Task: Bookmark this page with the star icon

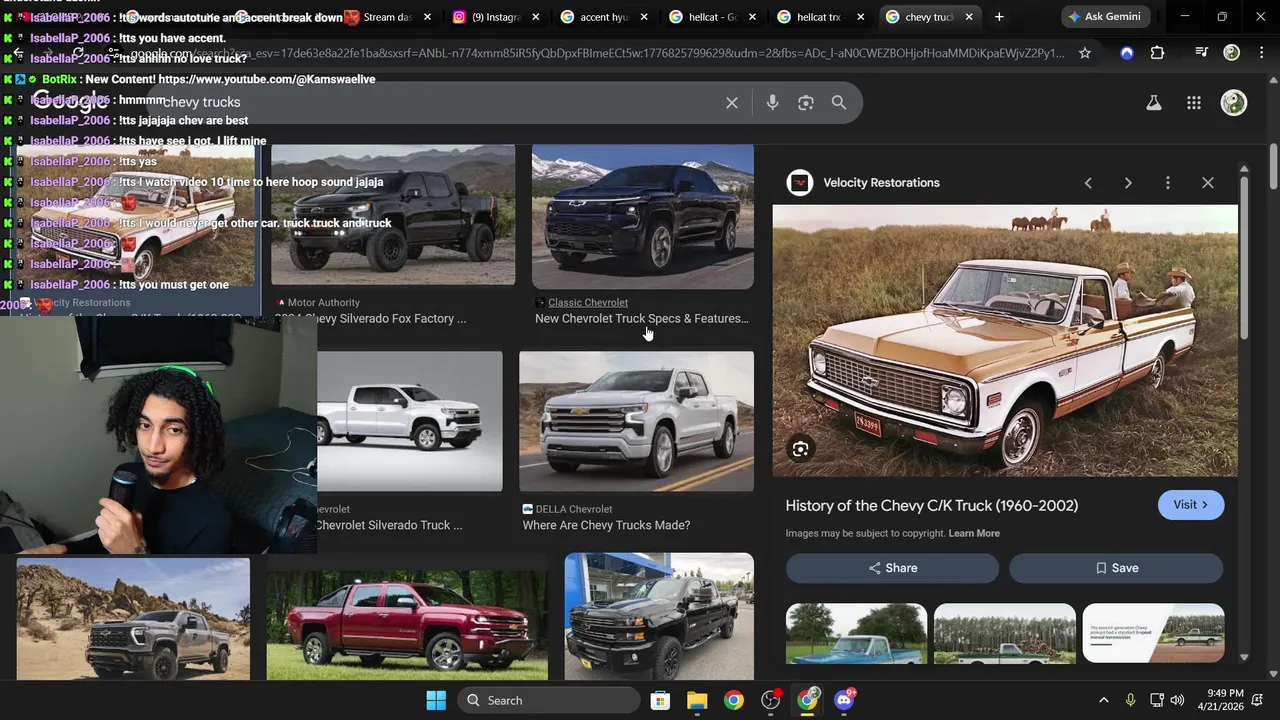Action: click(x=1085, y=53)
